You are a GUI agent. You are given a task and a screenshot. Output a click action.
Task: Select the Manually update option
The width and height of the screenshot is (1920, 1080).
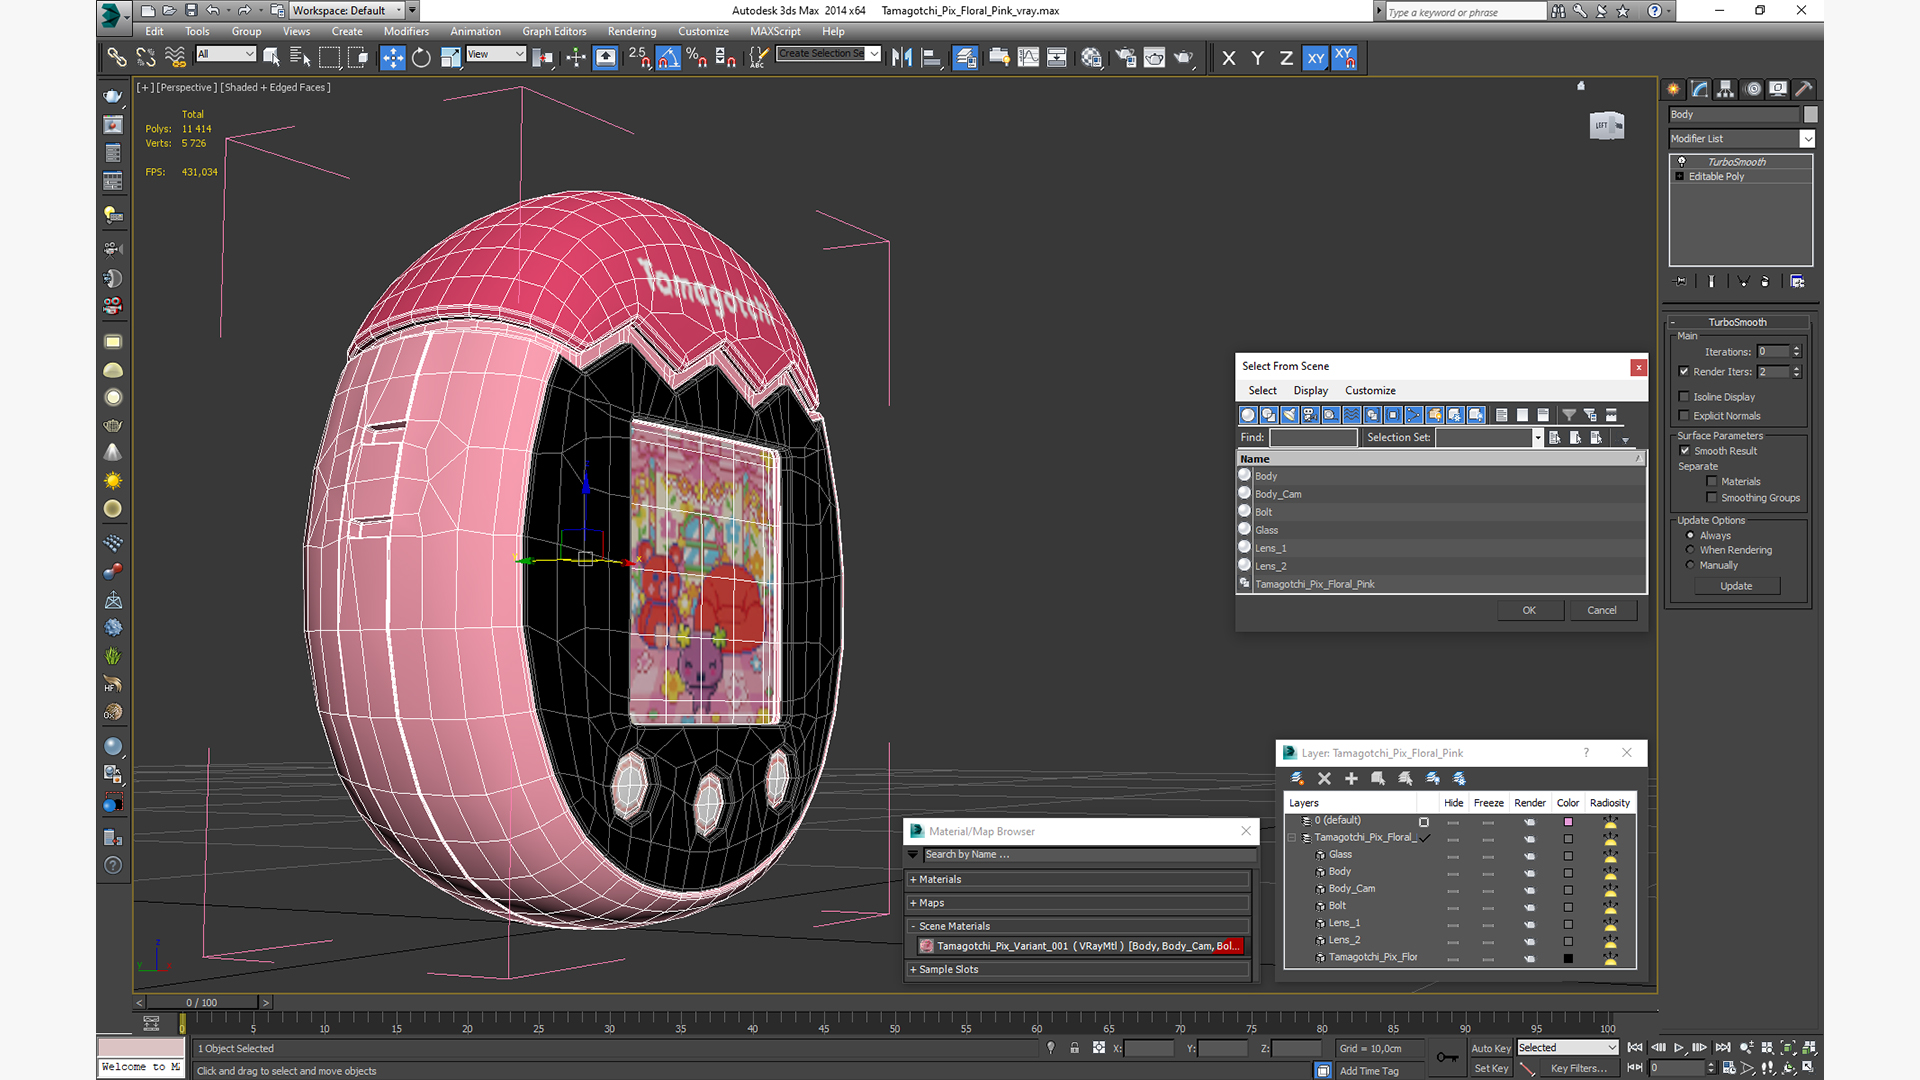[x=1691, y=565]
